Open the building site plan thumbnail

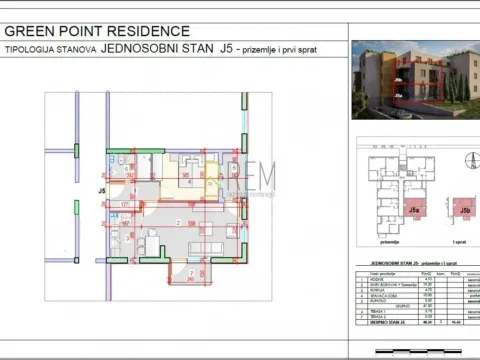418,192
